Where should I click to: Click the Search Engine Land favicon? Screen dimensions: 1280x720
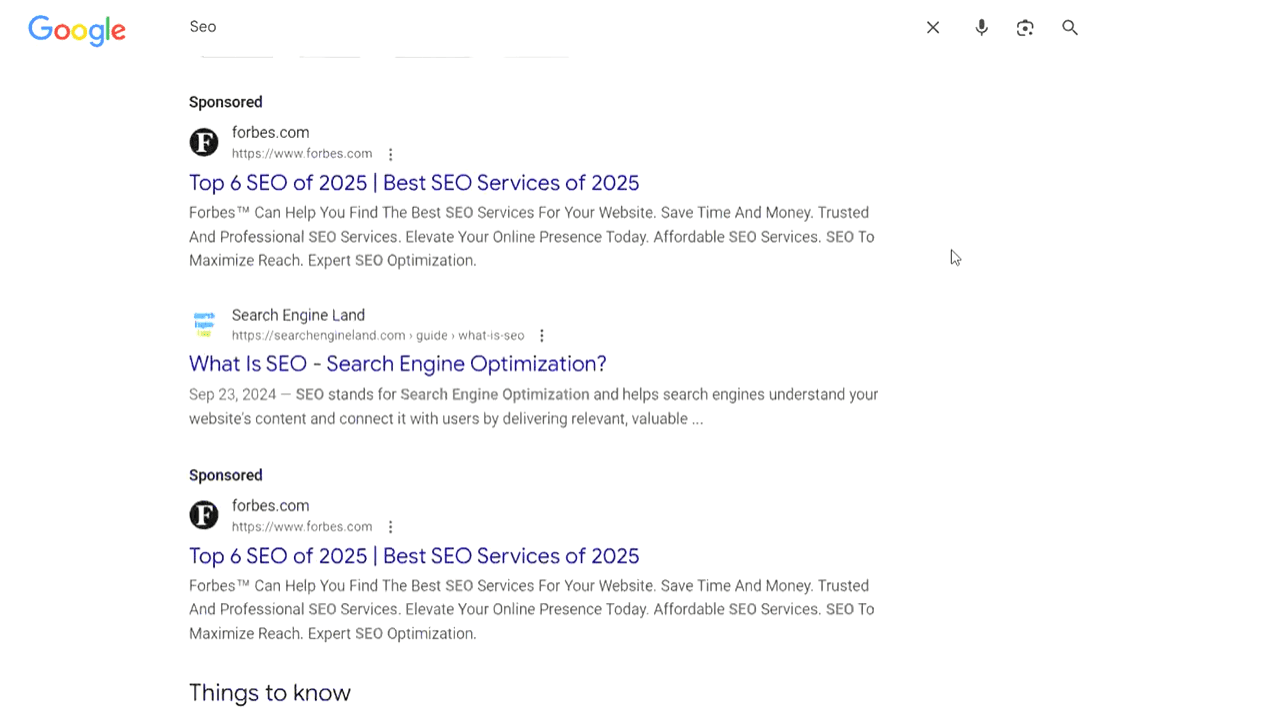(204, 324)
